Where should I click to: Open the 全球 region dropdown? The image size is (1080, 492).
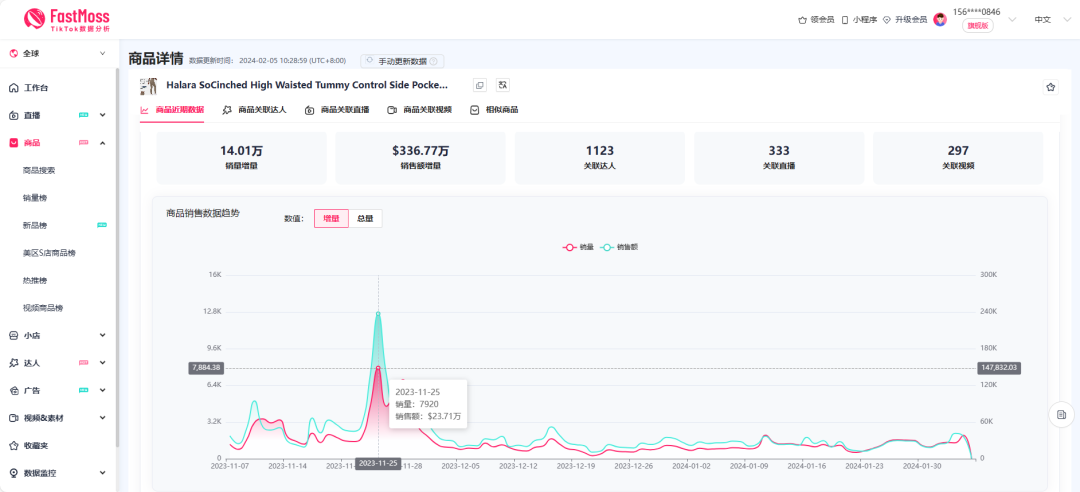[x=58, y=53]
